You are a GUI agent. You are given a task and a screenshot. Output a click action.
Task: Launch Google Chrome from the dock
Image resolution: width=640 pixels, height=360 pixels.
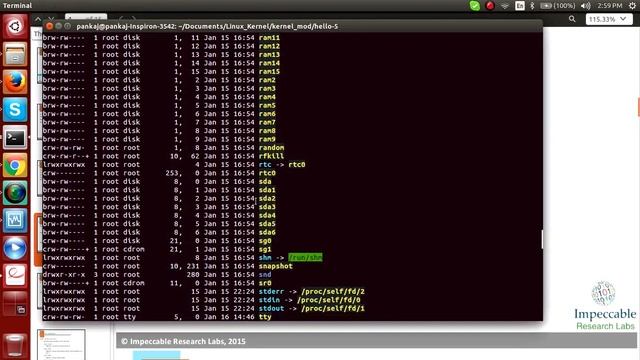(x=15, y=165)
